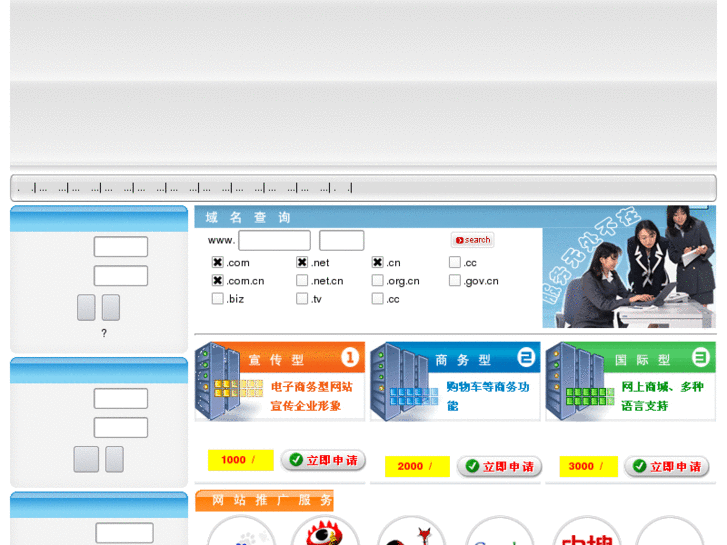Open the red 中搜 logo promotion icon

coord(587,532)
